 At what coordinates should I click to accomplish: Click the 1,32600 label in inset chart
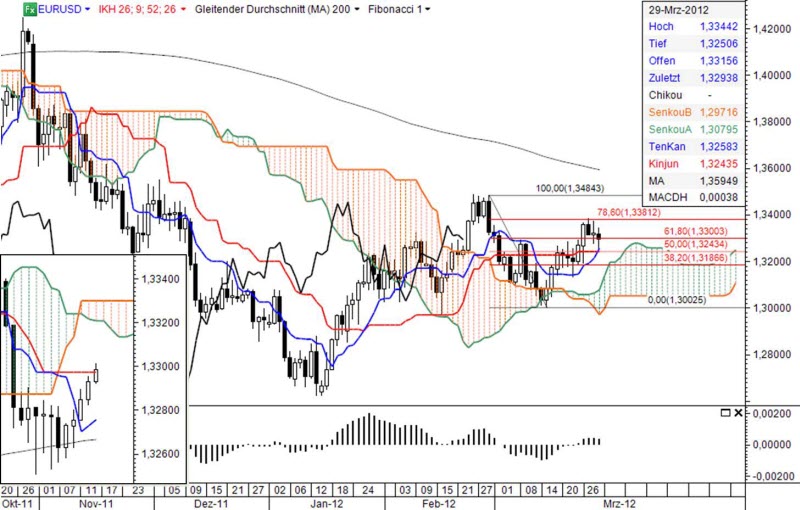[x=161, y=454]
